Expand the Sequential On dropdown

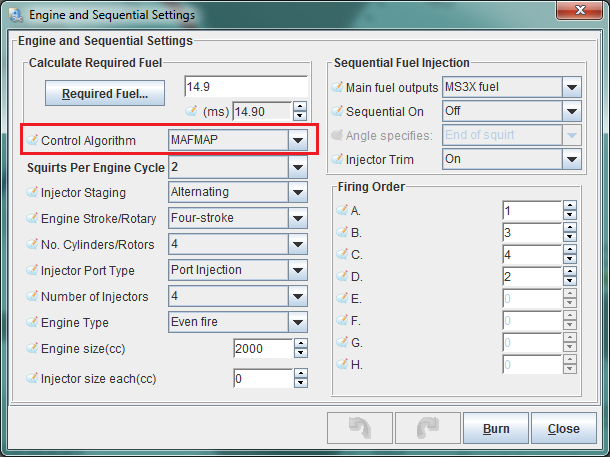[571, 111]
